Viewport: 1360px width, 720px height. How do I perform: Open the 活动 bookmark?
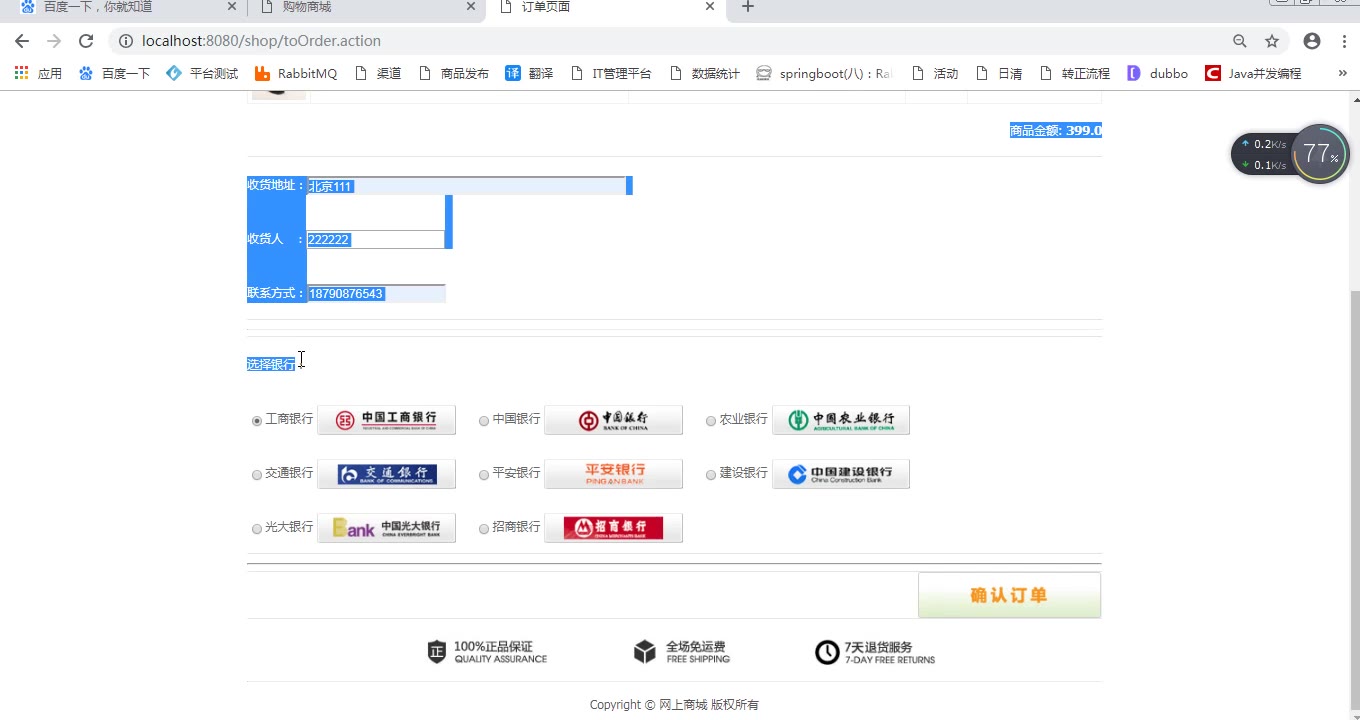(934, 73)
